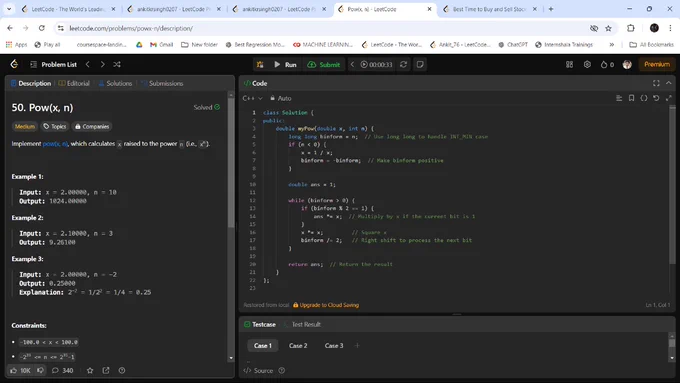Star the problem as favorite
680x383 pixels.
pos(90,370)
